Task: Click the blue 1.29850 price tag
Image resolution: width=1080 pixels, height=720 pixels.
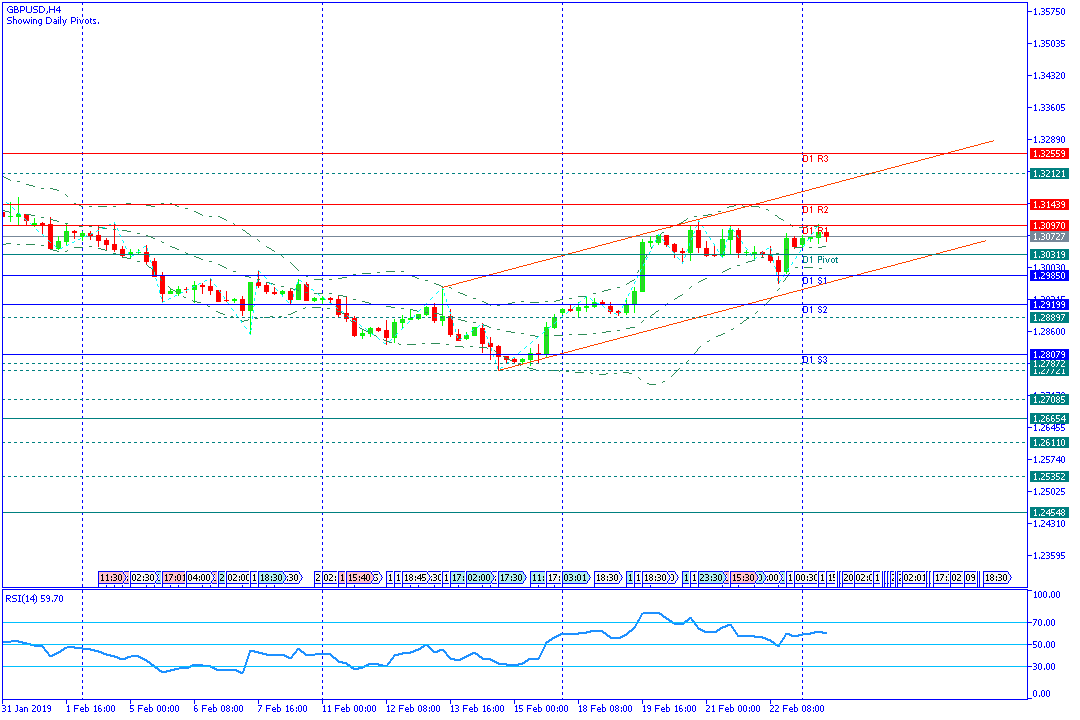Action: (x=1049, y=276)
